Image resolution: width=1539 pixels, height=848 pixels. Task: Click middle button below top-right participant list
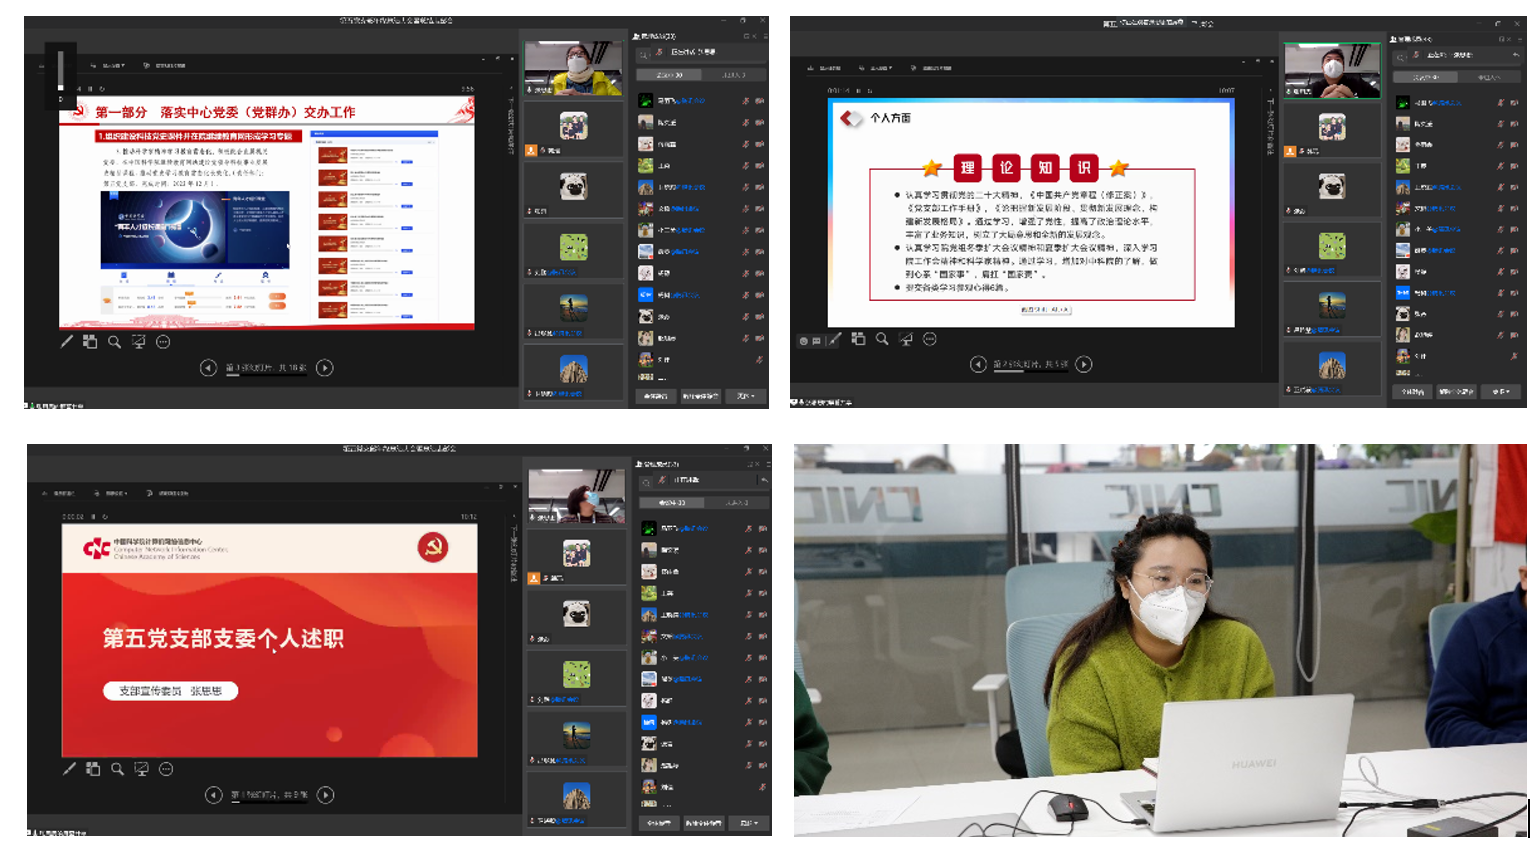point(1456,392)
